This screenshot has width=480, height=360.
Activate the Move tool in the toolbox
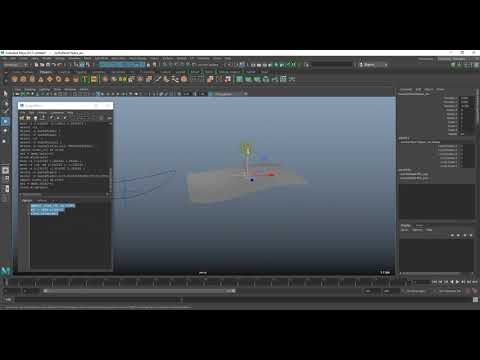pyautogui.click(x=5, y=121)
